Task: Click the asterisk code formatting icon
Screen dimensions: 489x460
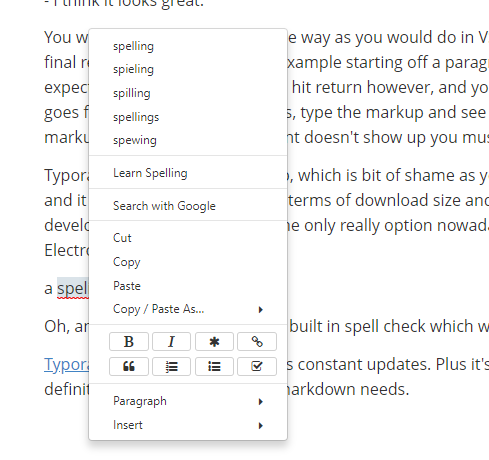Action: (214, 341)
